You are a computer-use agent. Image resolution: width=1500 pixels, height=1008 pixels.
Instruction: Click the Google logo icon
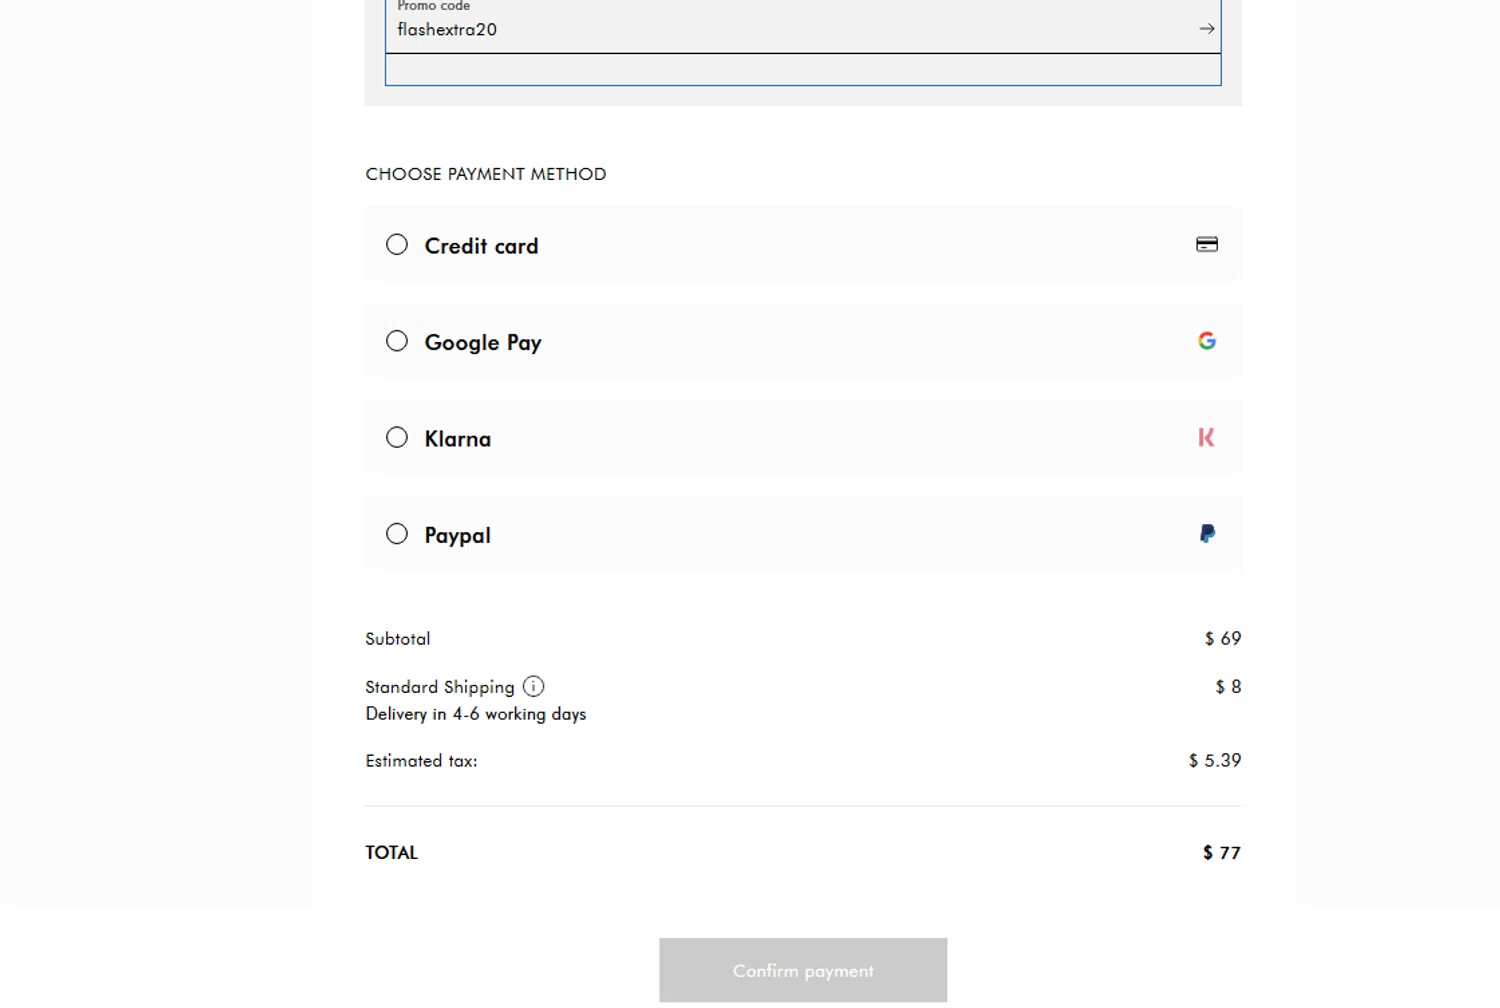click(x=1207, y=341)
